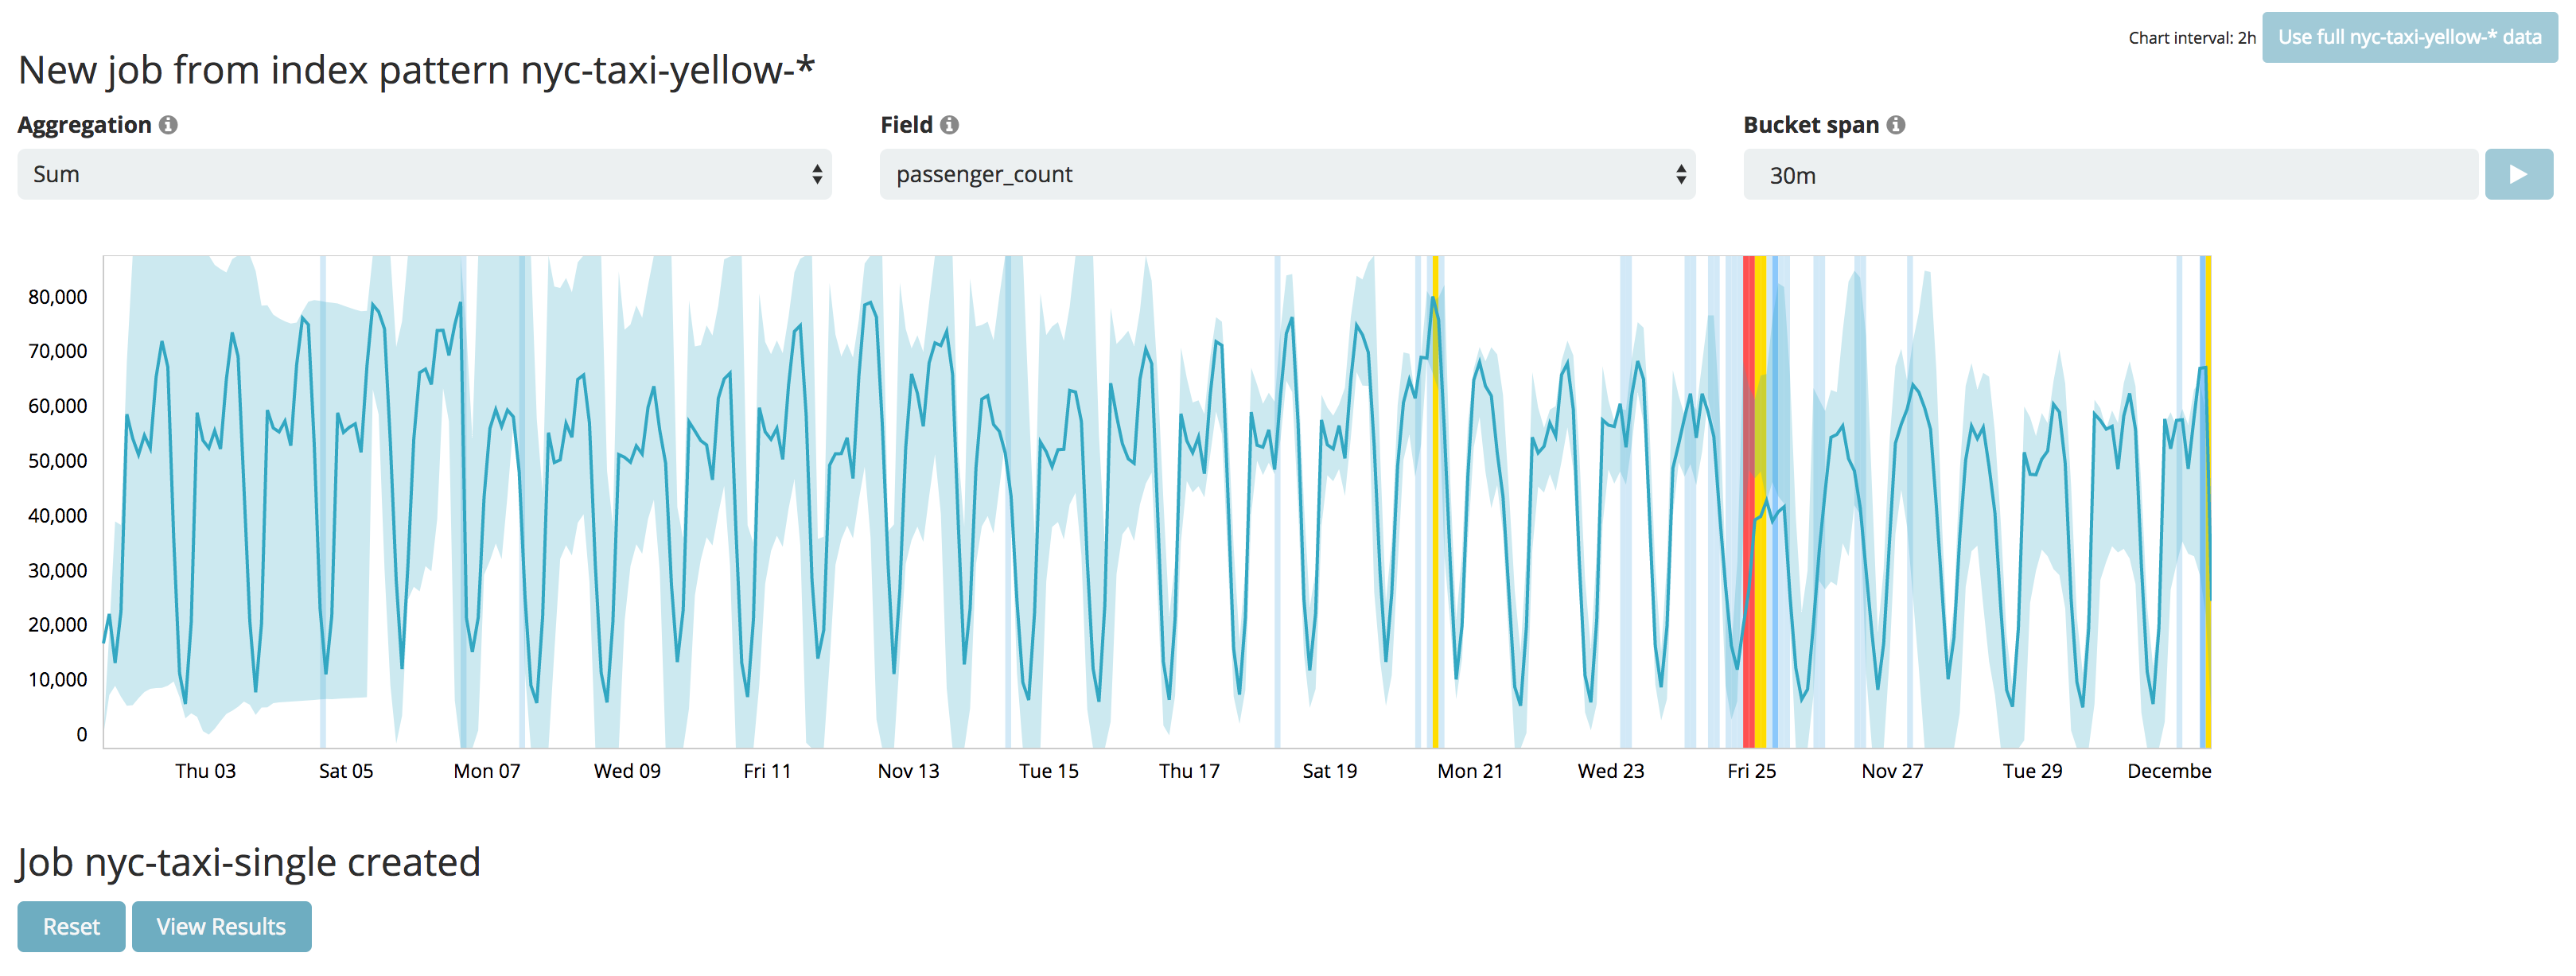Click the Bucket span info icon
This screenshot has height=976, width=2576.
click(1895, 125)
